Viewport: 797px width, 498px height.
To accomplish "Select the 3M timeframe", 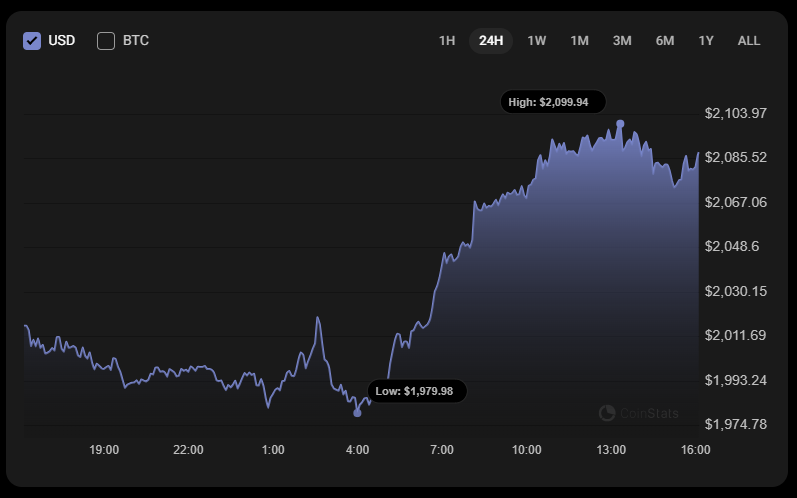I will [x=622, y=41].
